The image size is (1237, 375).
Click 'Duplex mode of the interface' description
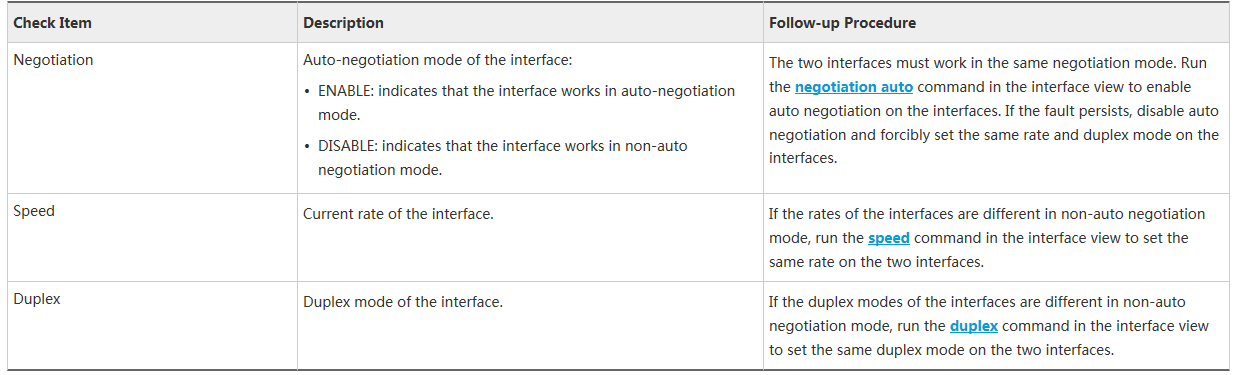(402, 302)
